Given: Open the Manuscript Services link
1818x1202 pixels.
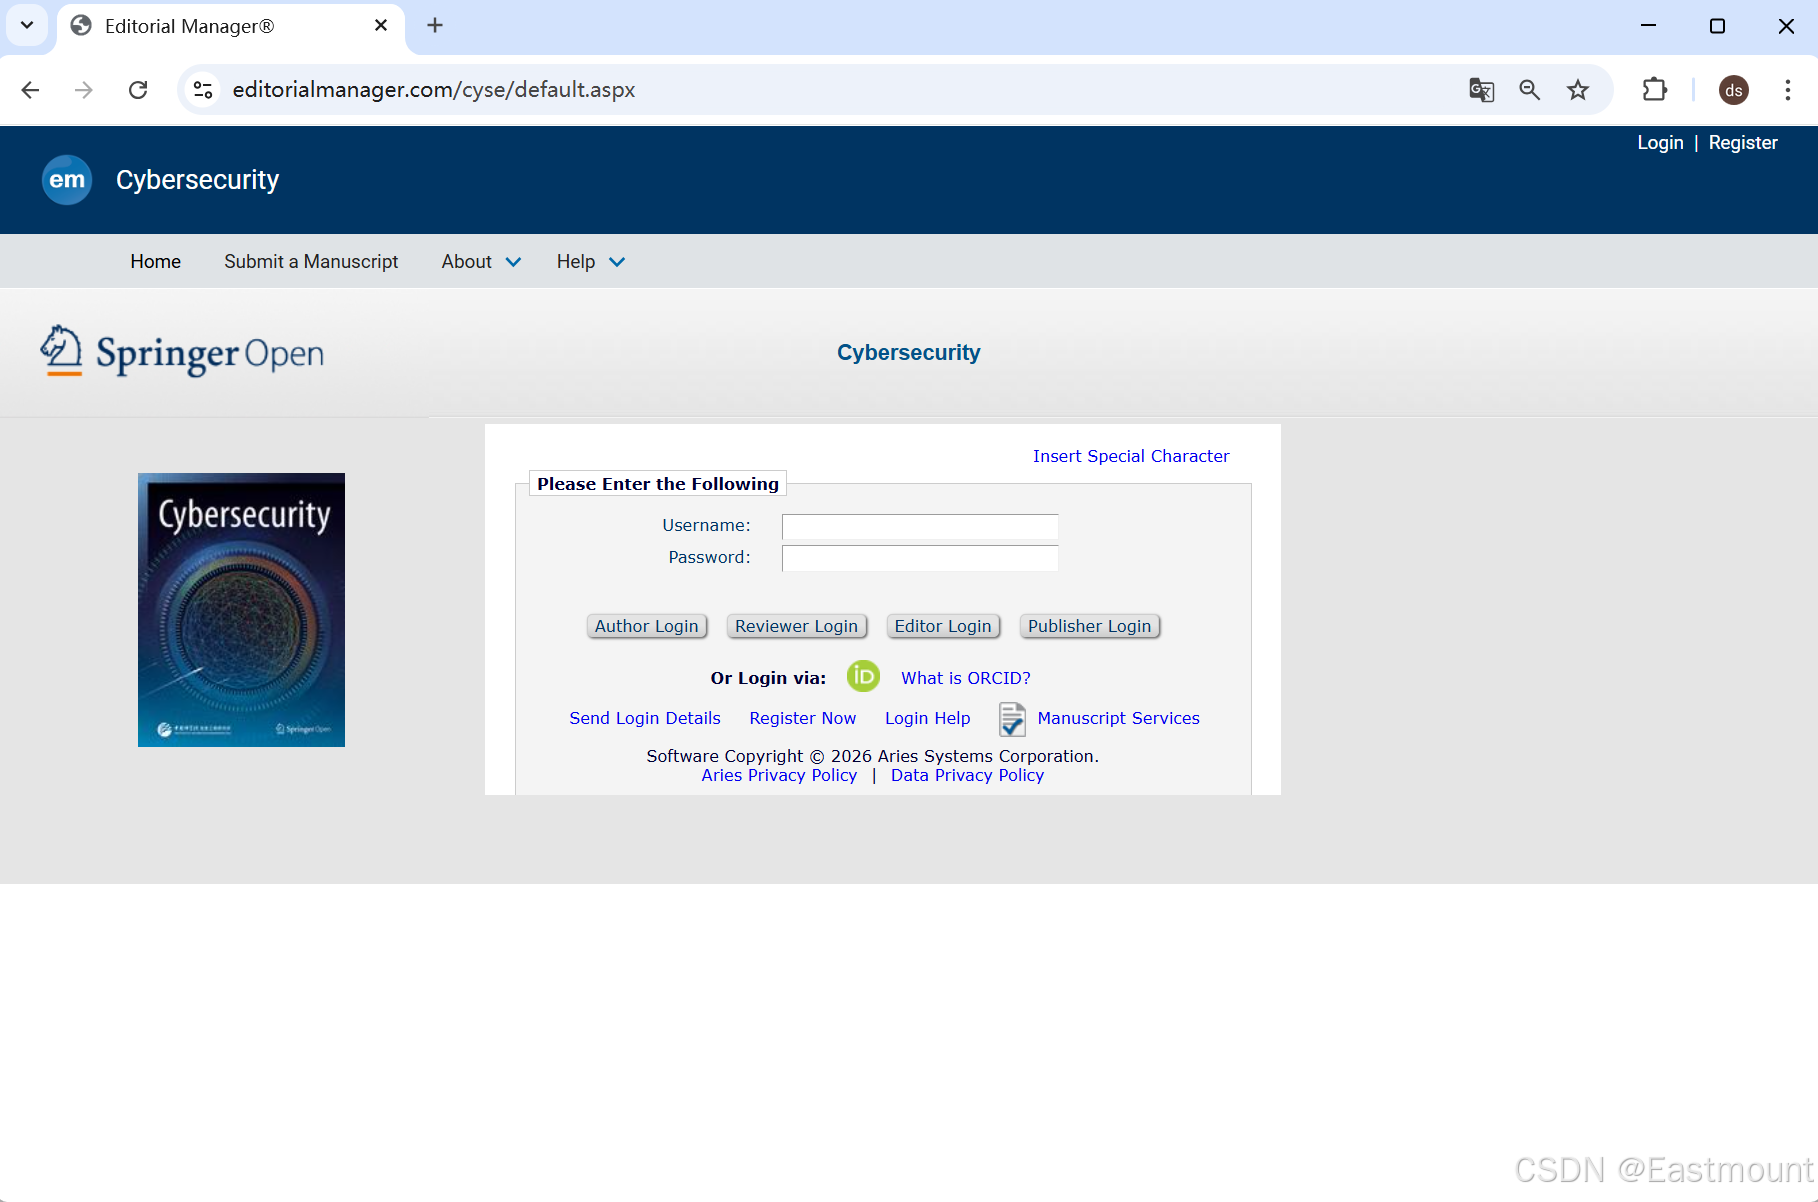Looking at the screenshot, I should click(x=1119, y=718).
